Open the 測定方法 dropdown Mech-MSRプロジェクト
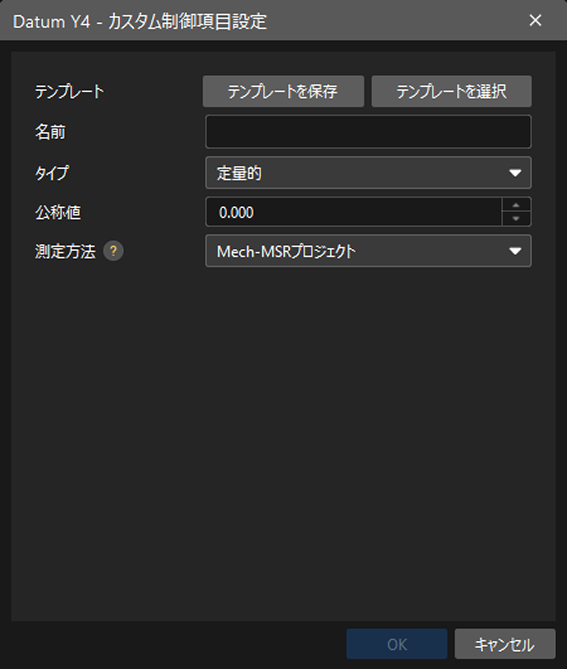567x669 pixels. coord(368,251)
